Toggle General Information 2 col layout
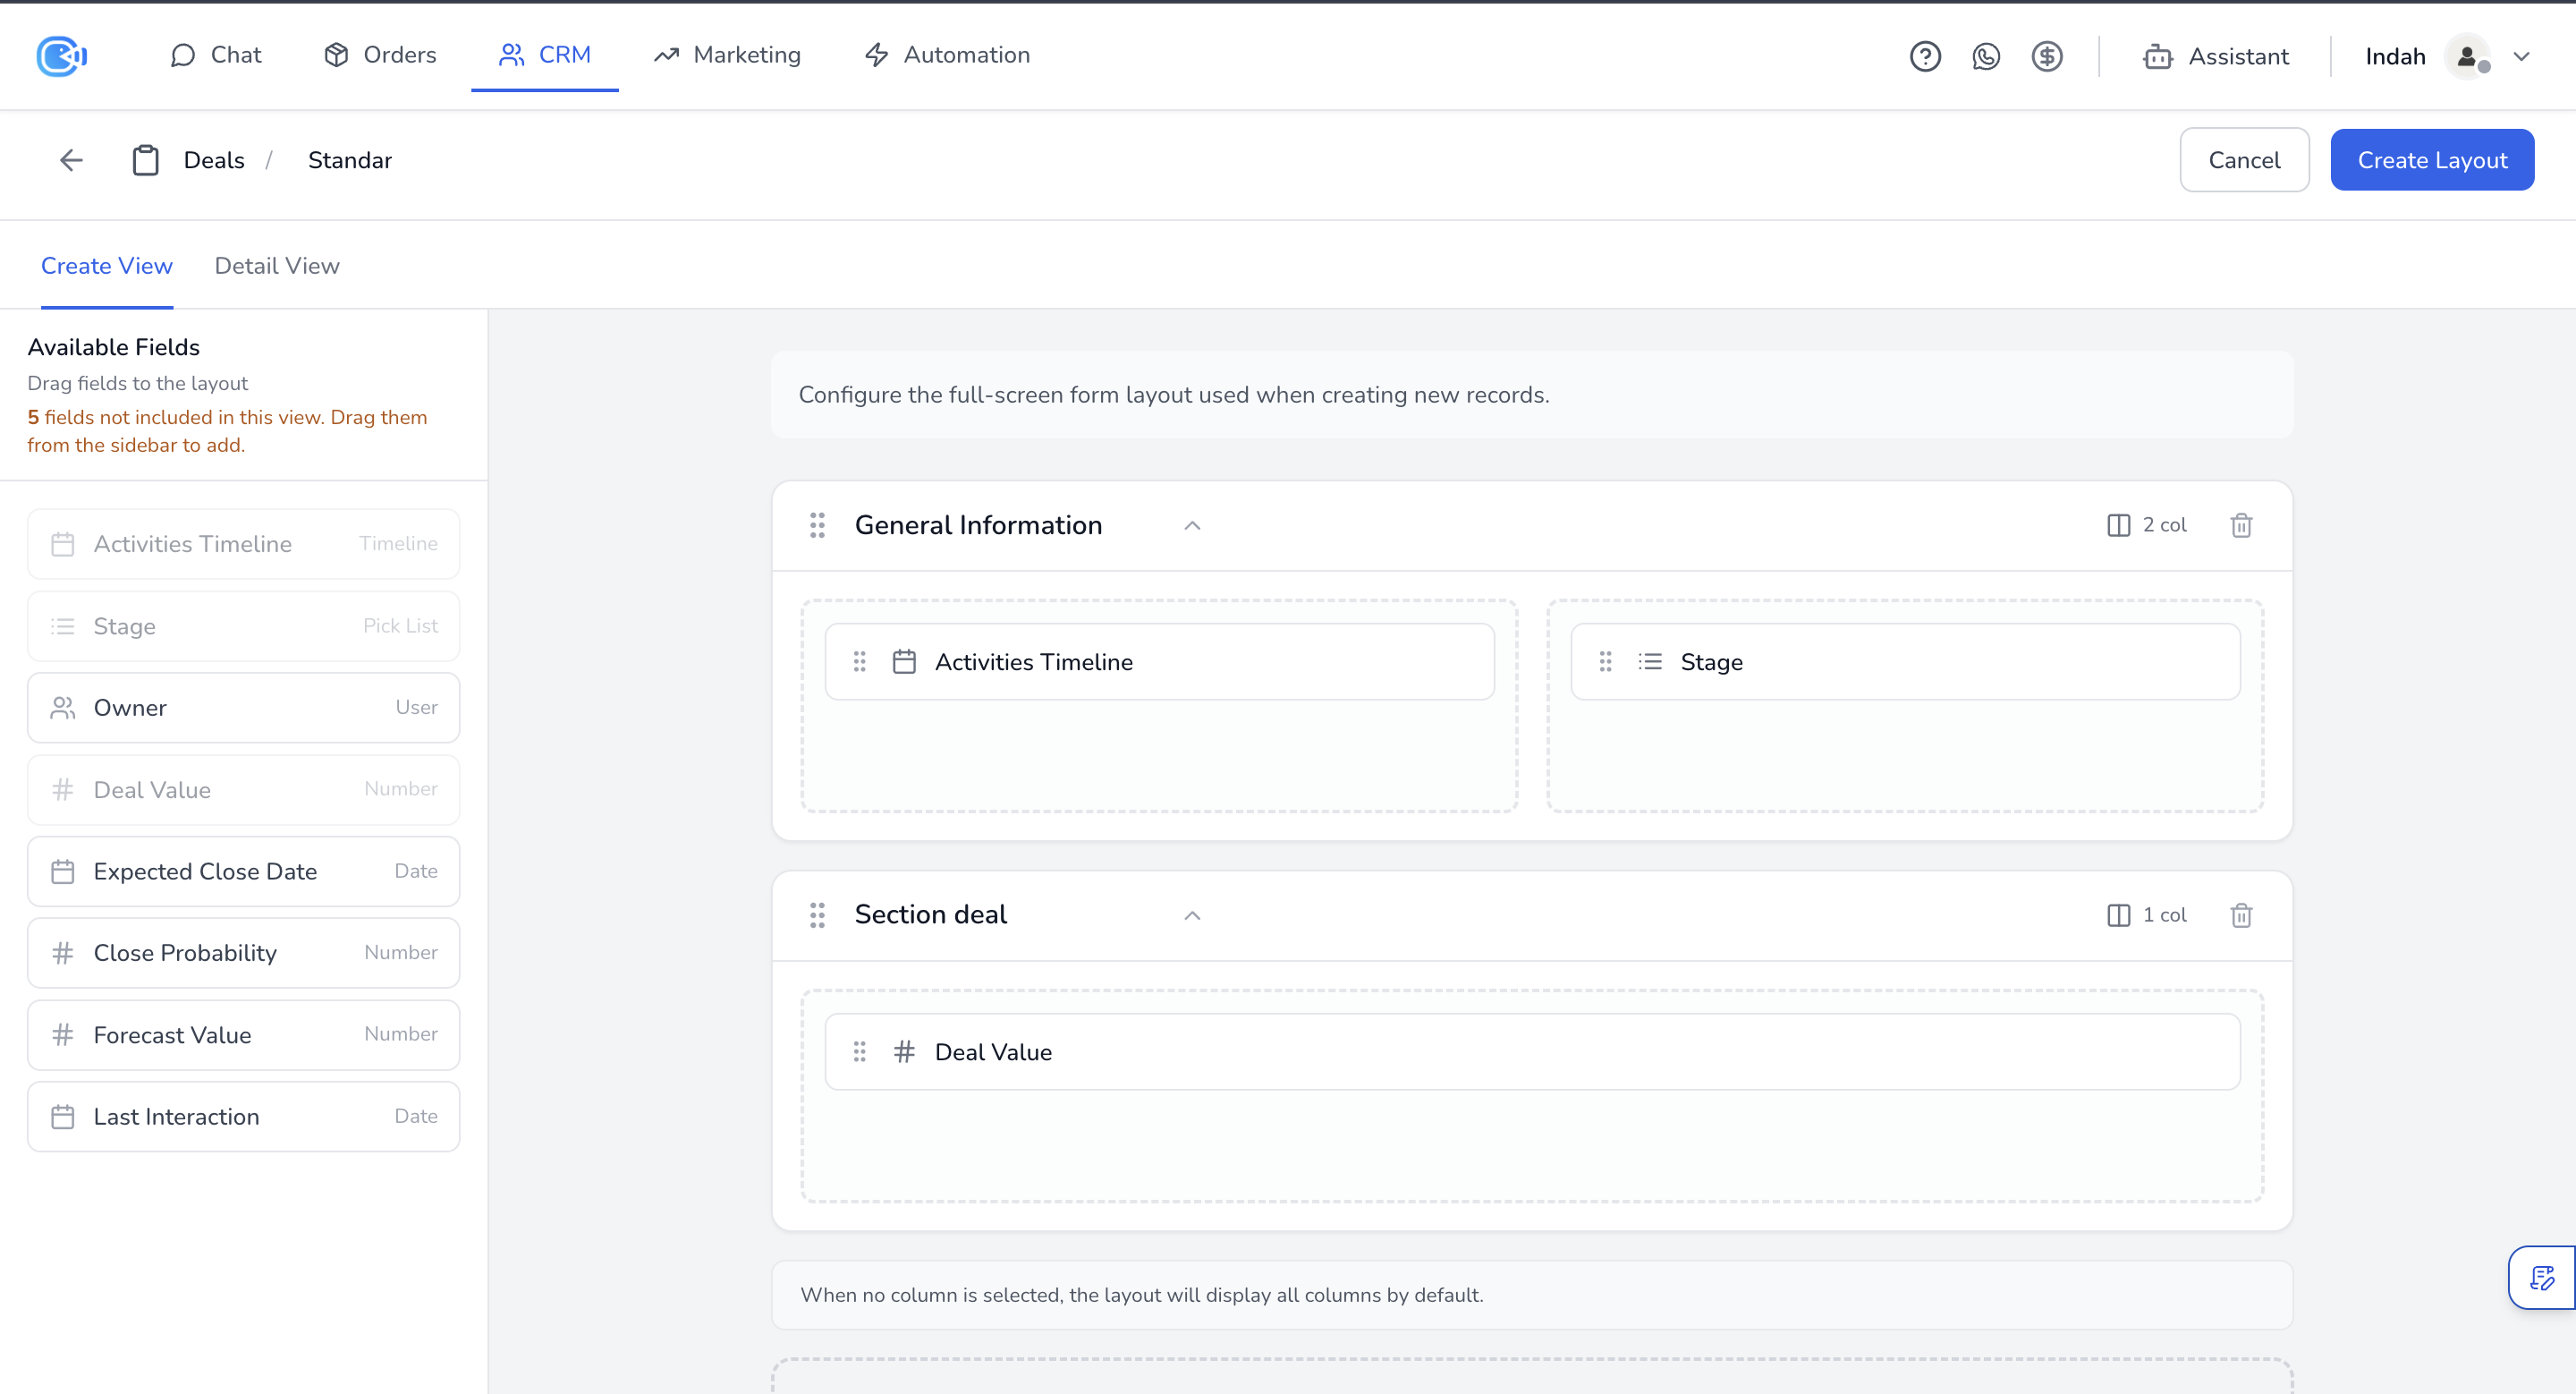The image size is (2576, 1394). click(2146, 525)
